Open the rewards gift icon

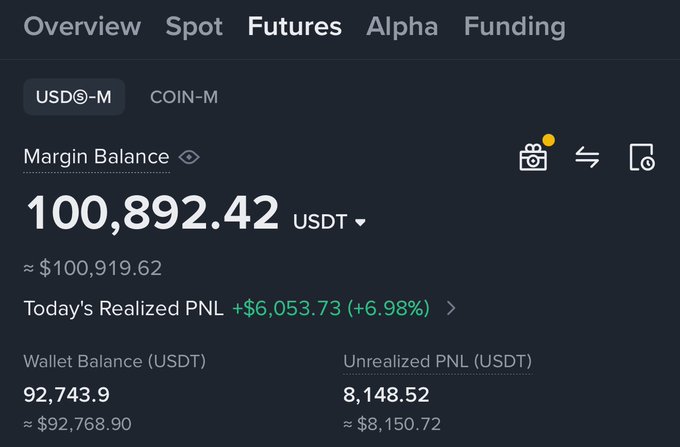click(x=533, y=157)
